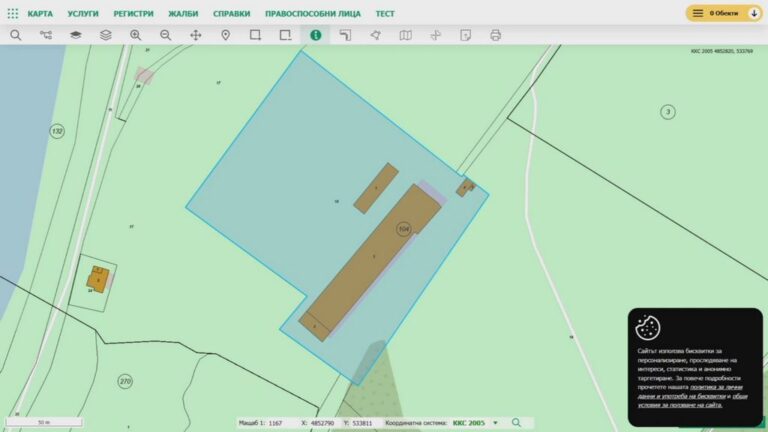
Task: Open the ПРАВОСПОСОБНИ ЛИЦА menu
Action: point(313,14)
